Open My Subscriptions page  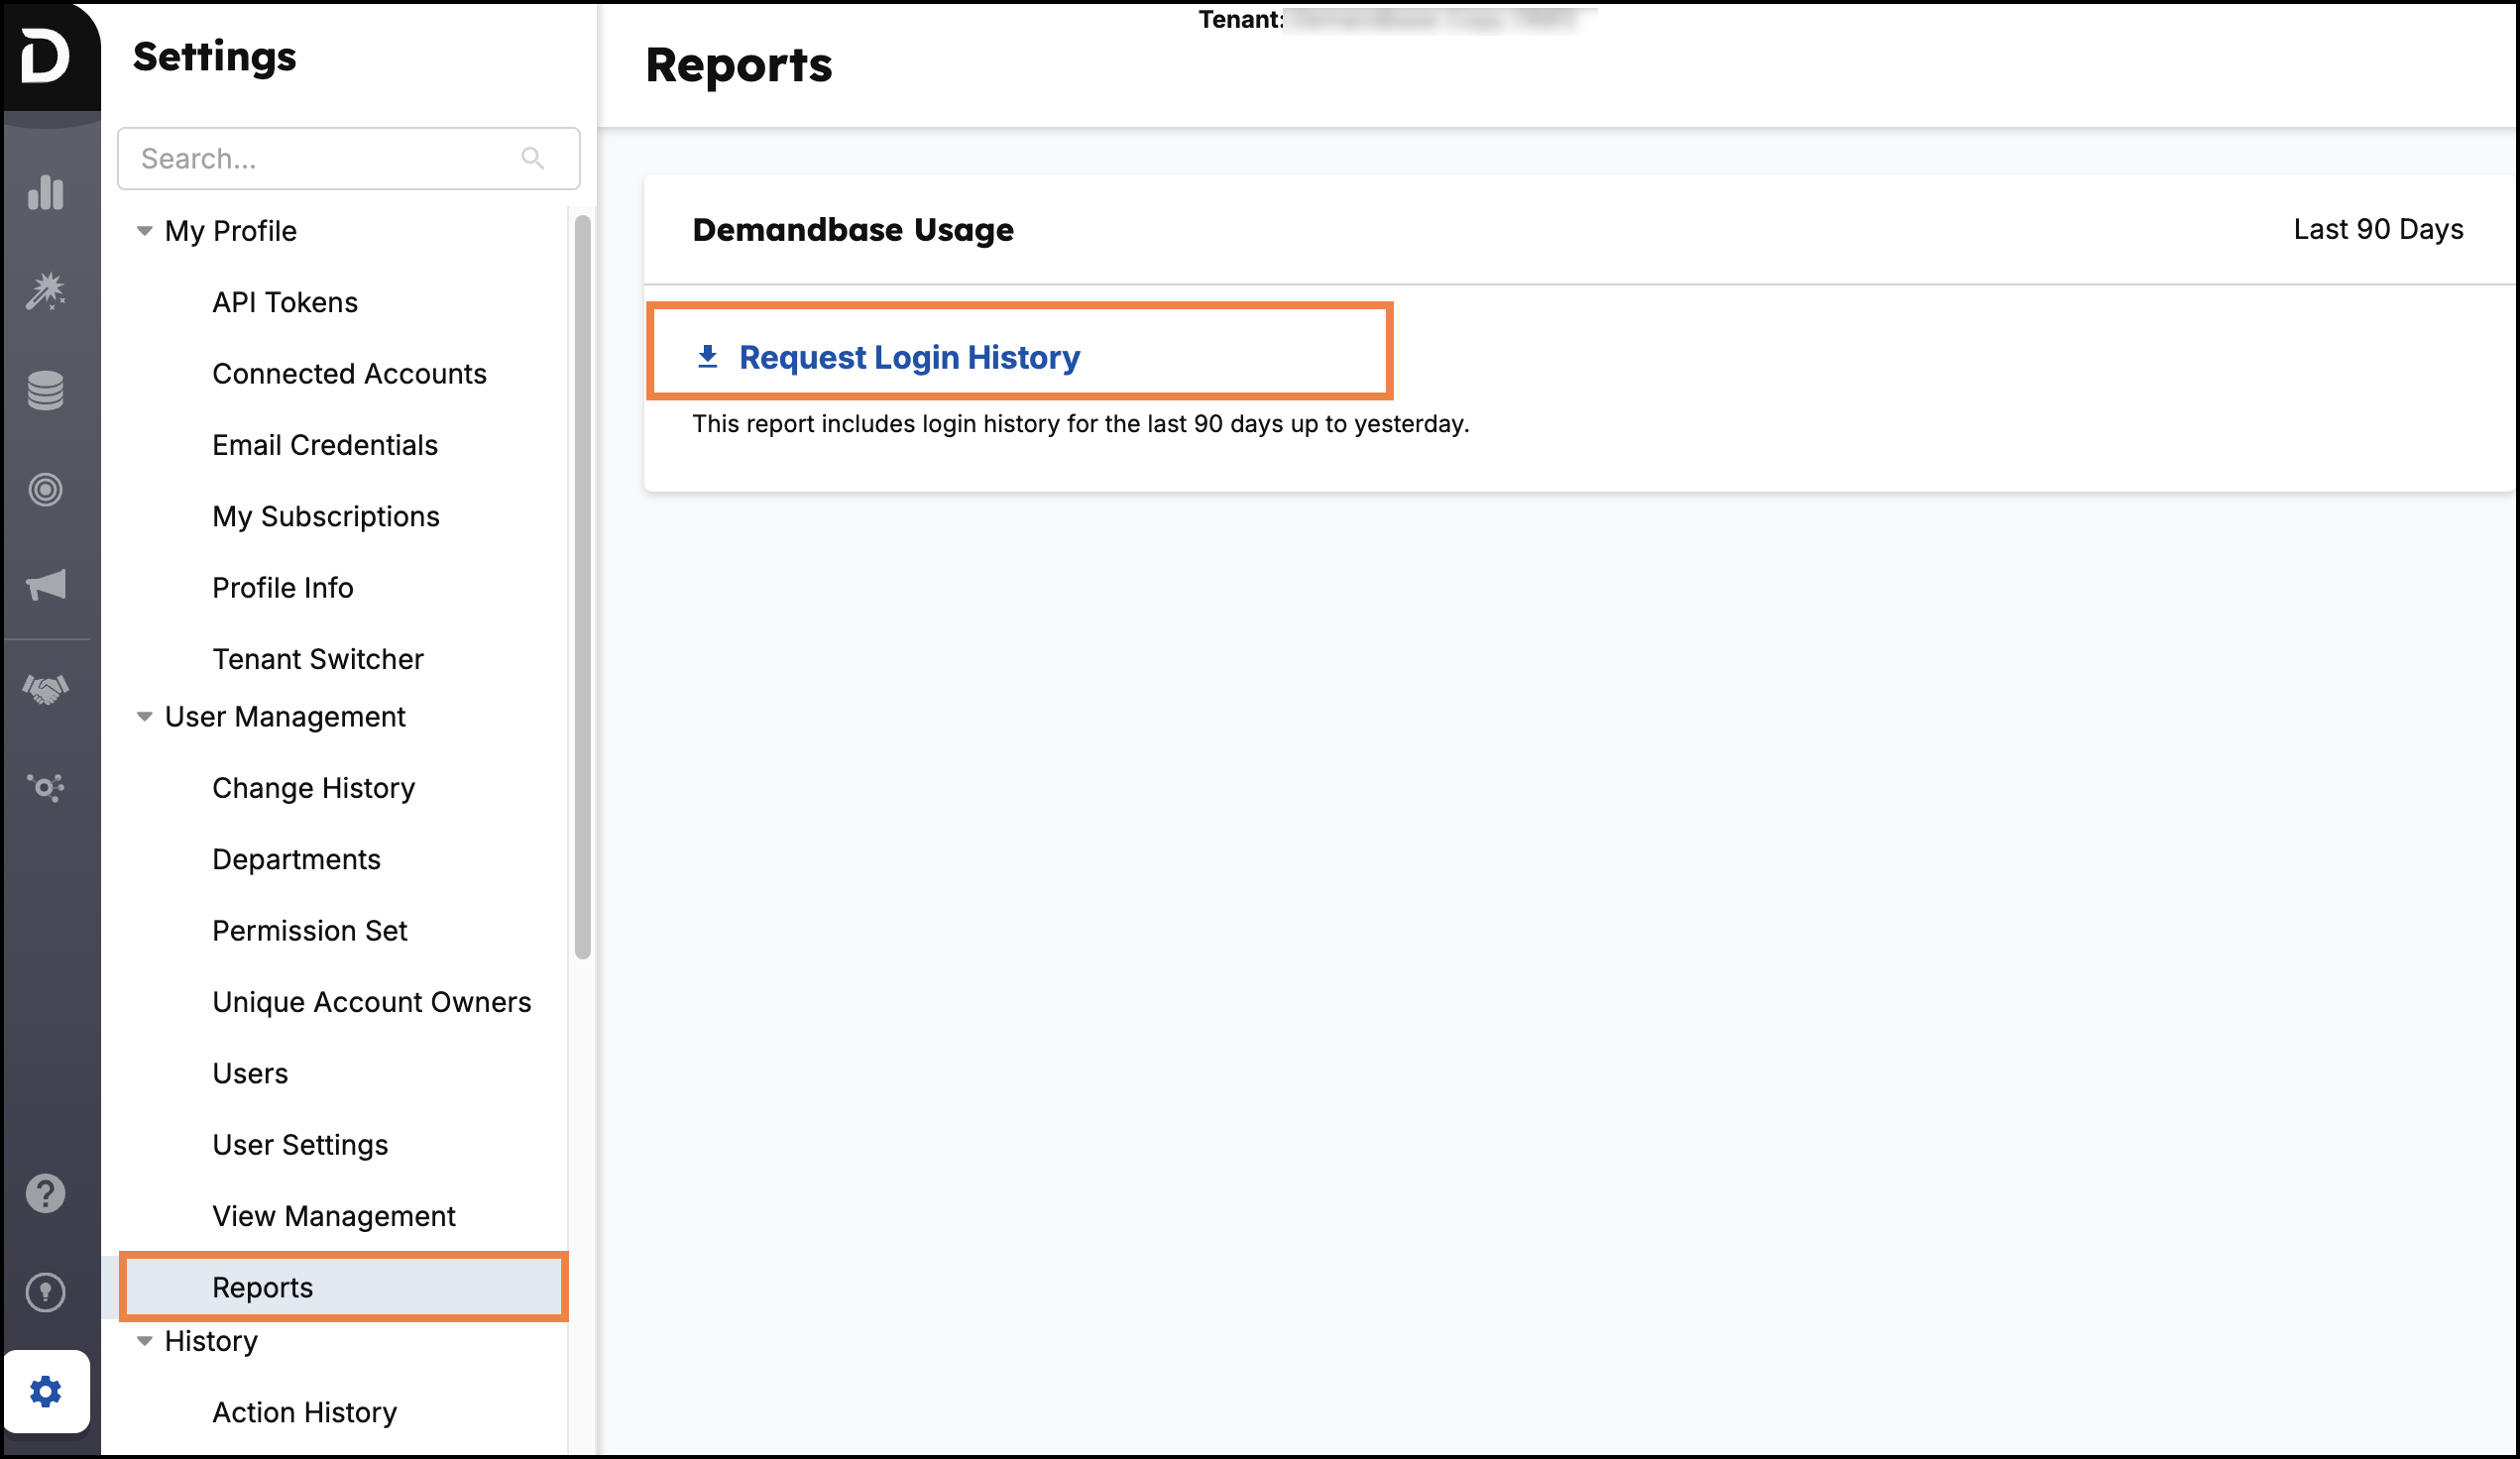click(326, 516)
